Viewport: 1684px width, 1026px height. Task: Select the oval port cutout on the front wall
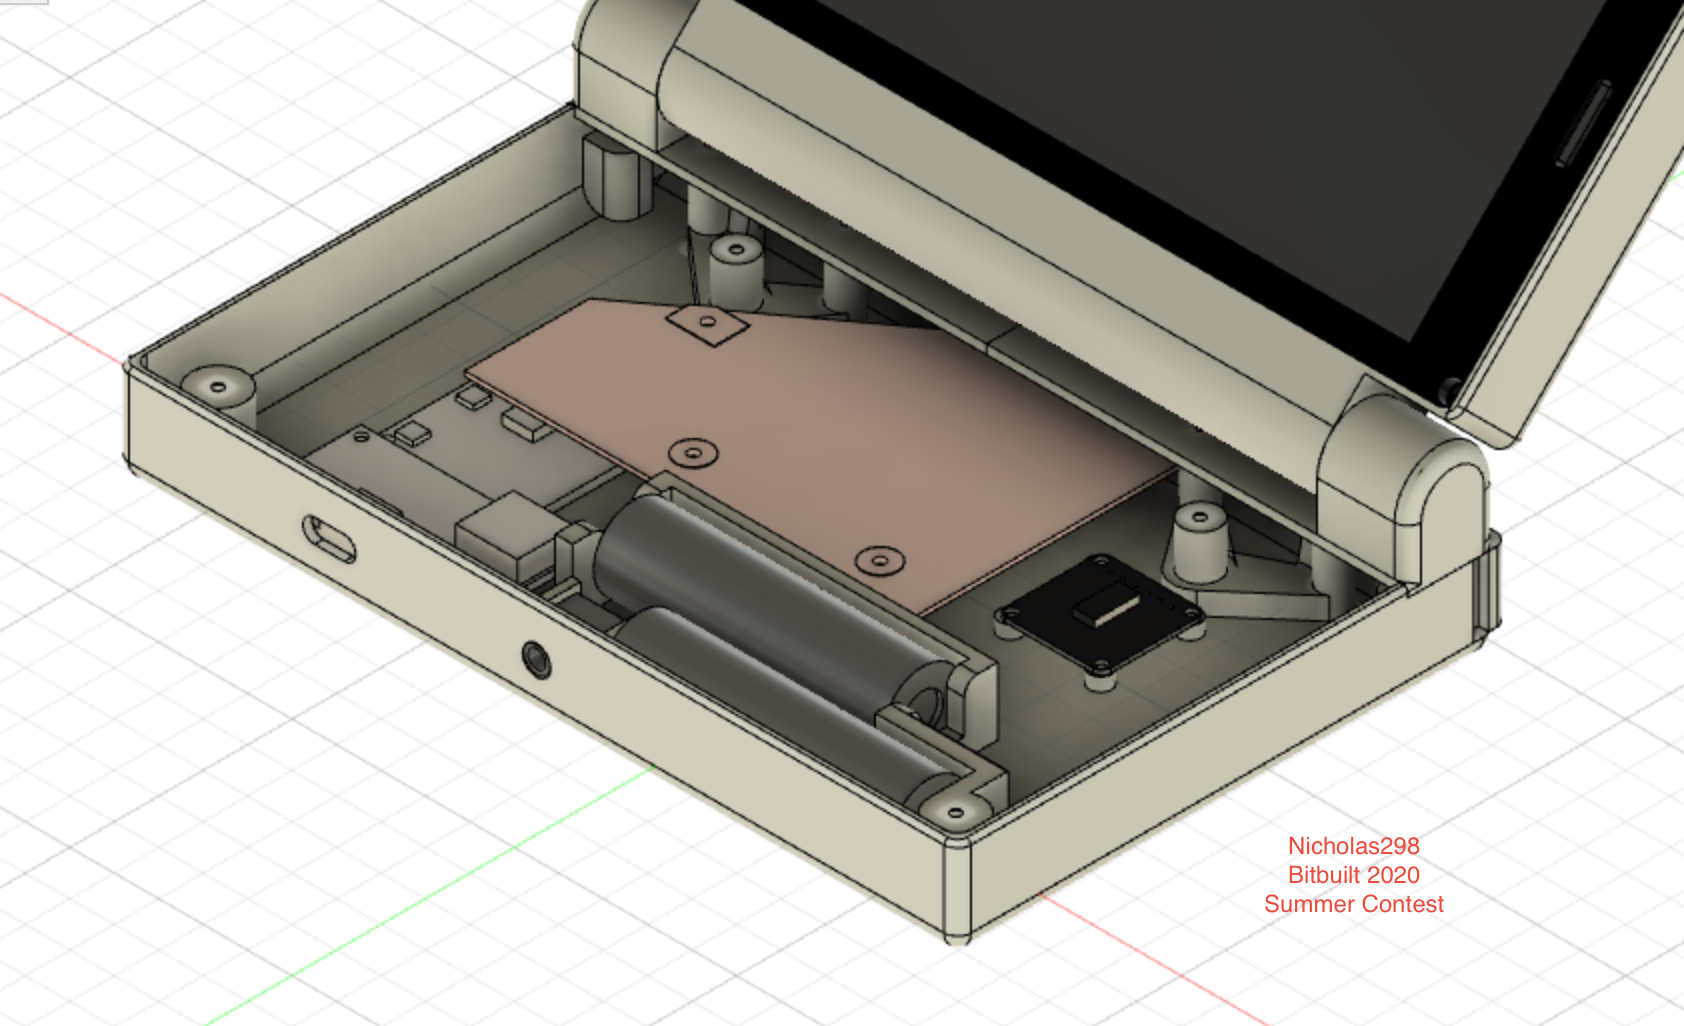[328, 537]
